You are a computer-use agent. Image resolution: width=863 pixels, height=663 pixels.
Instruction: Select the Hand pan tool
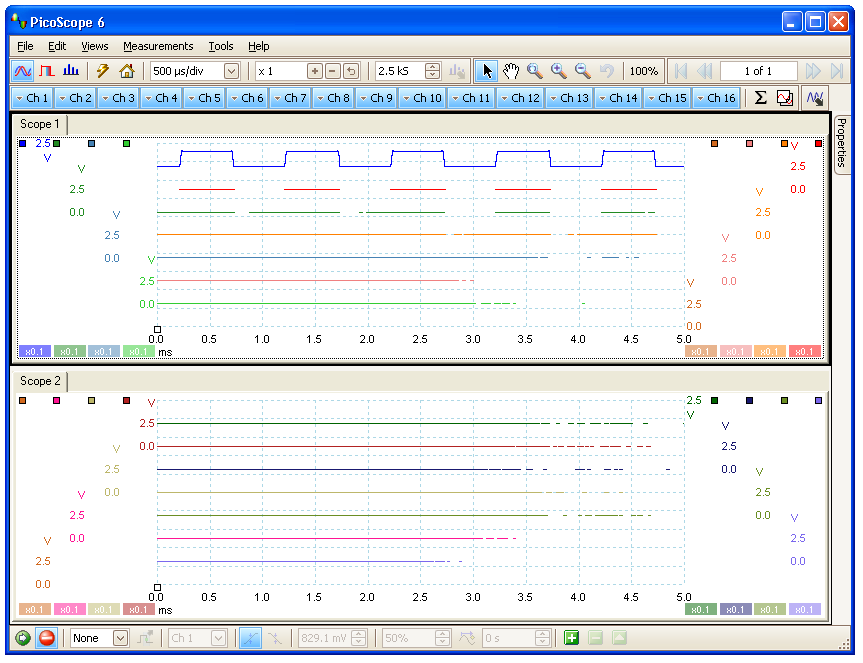point(511,71)
